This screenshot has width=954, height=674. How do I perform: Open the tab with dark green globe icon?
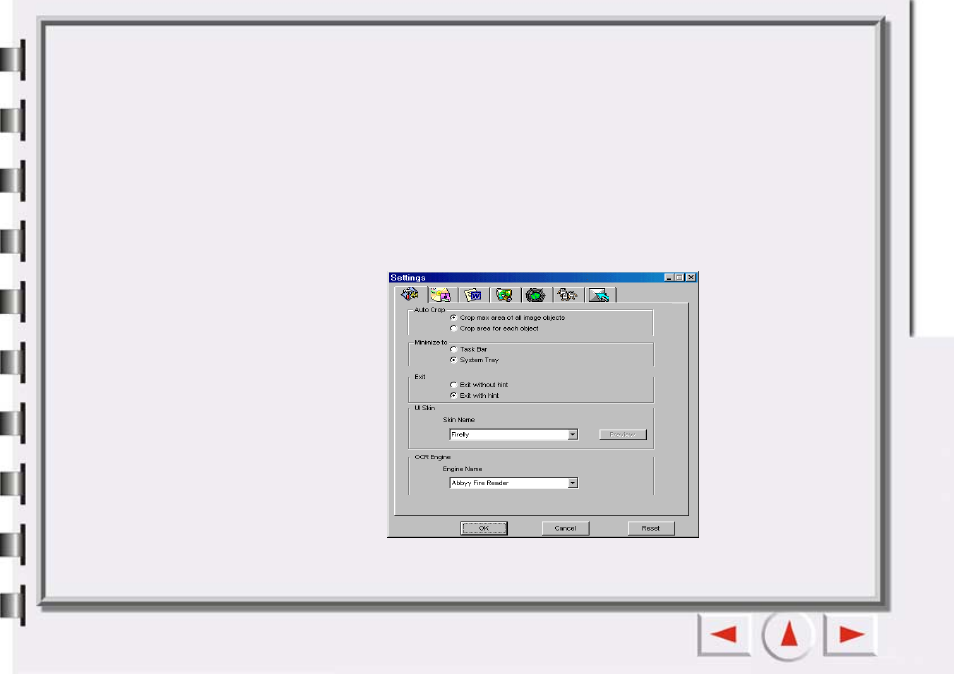[x=536, y=295]
